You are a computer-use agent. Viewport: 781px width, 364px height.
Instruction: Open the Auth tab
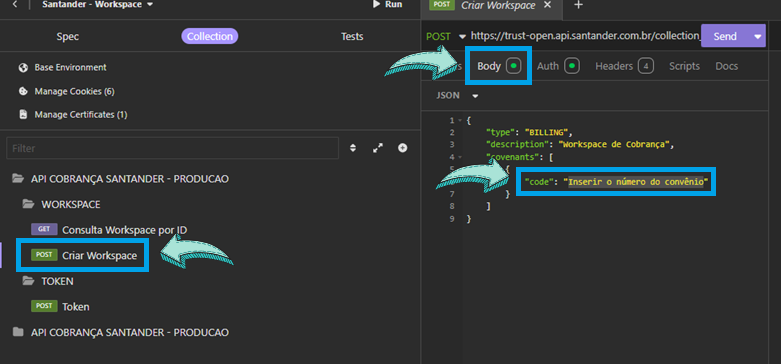click(558, 66)
